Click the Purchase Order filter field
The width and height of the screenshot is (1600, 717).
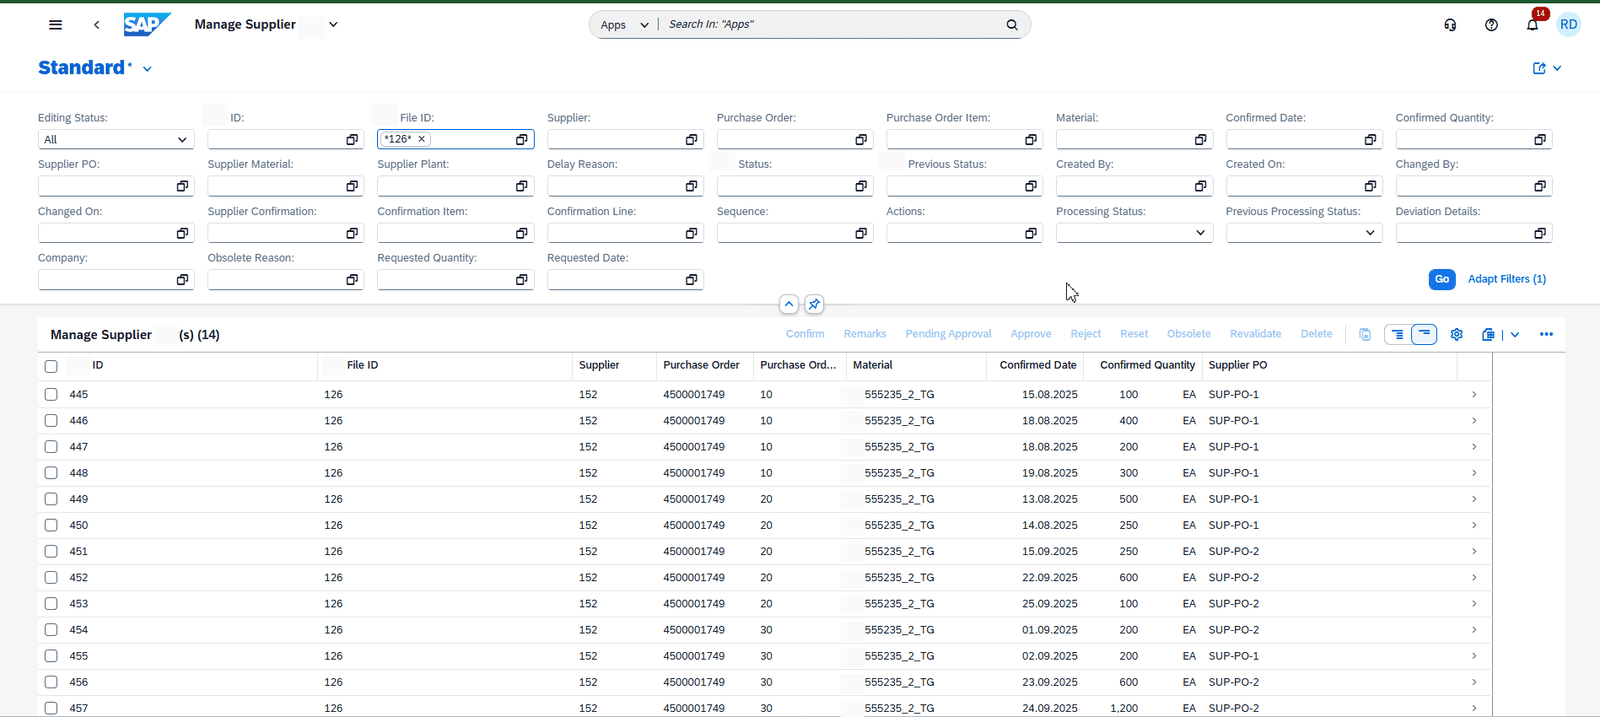point(784,140)
